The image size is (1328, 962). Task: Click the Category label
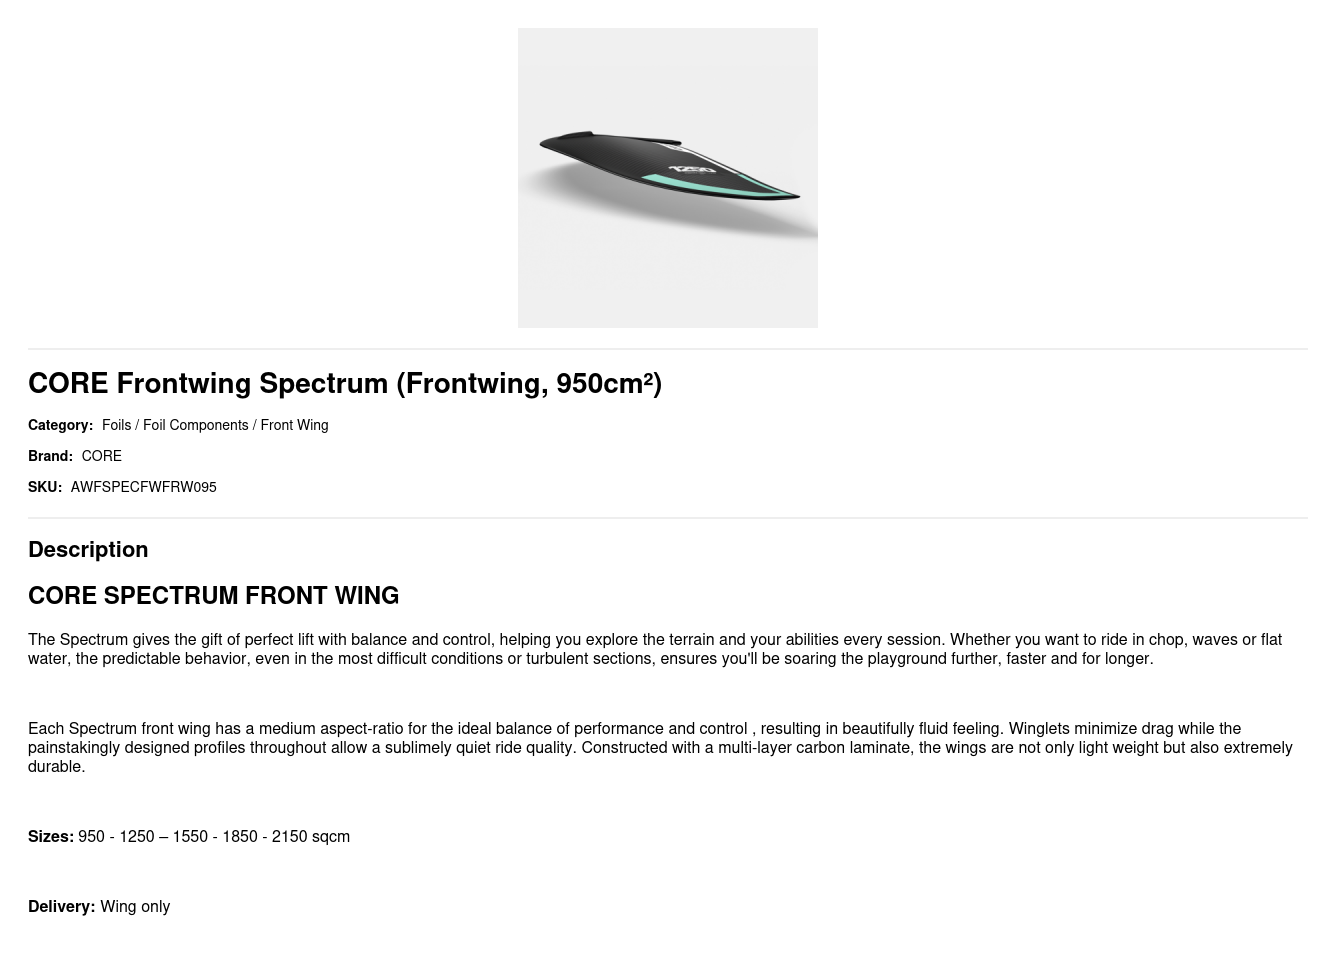pos(60,425)
